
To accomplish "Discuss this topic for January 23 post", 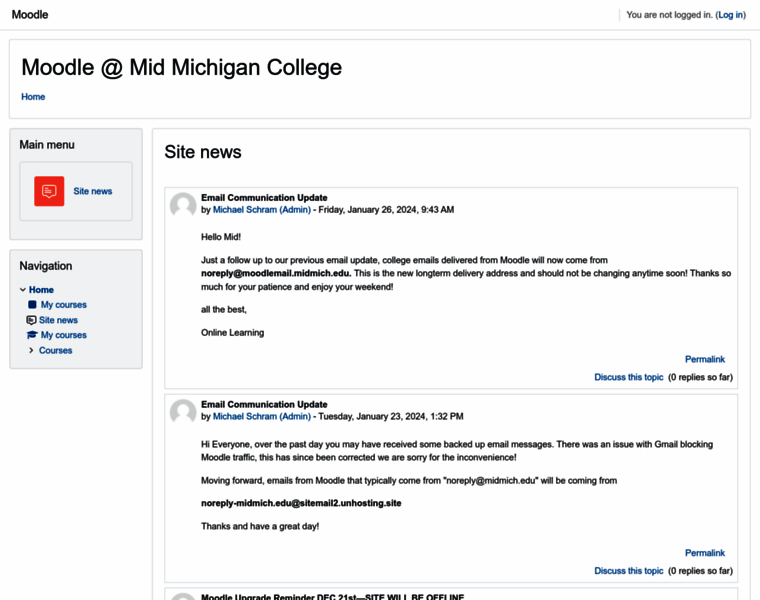I will click(629, 571).
